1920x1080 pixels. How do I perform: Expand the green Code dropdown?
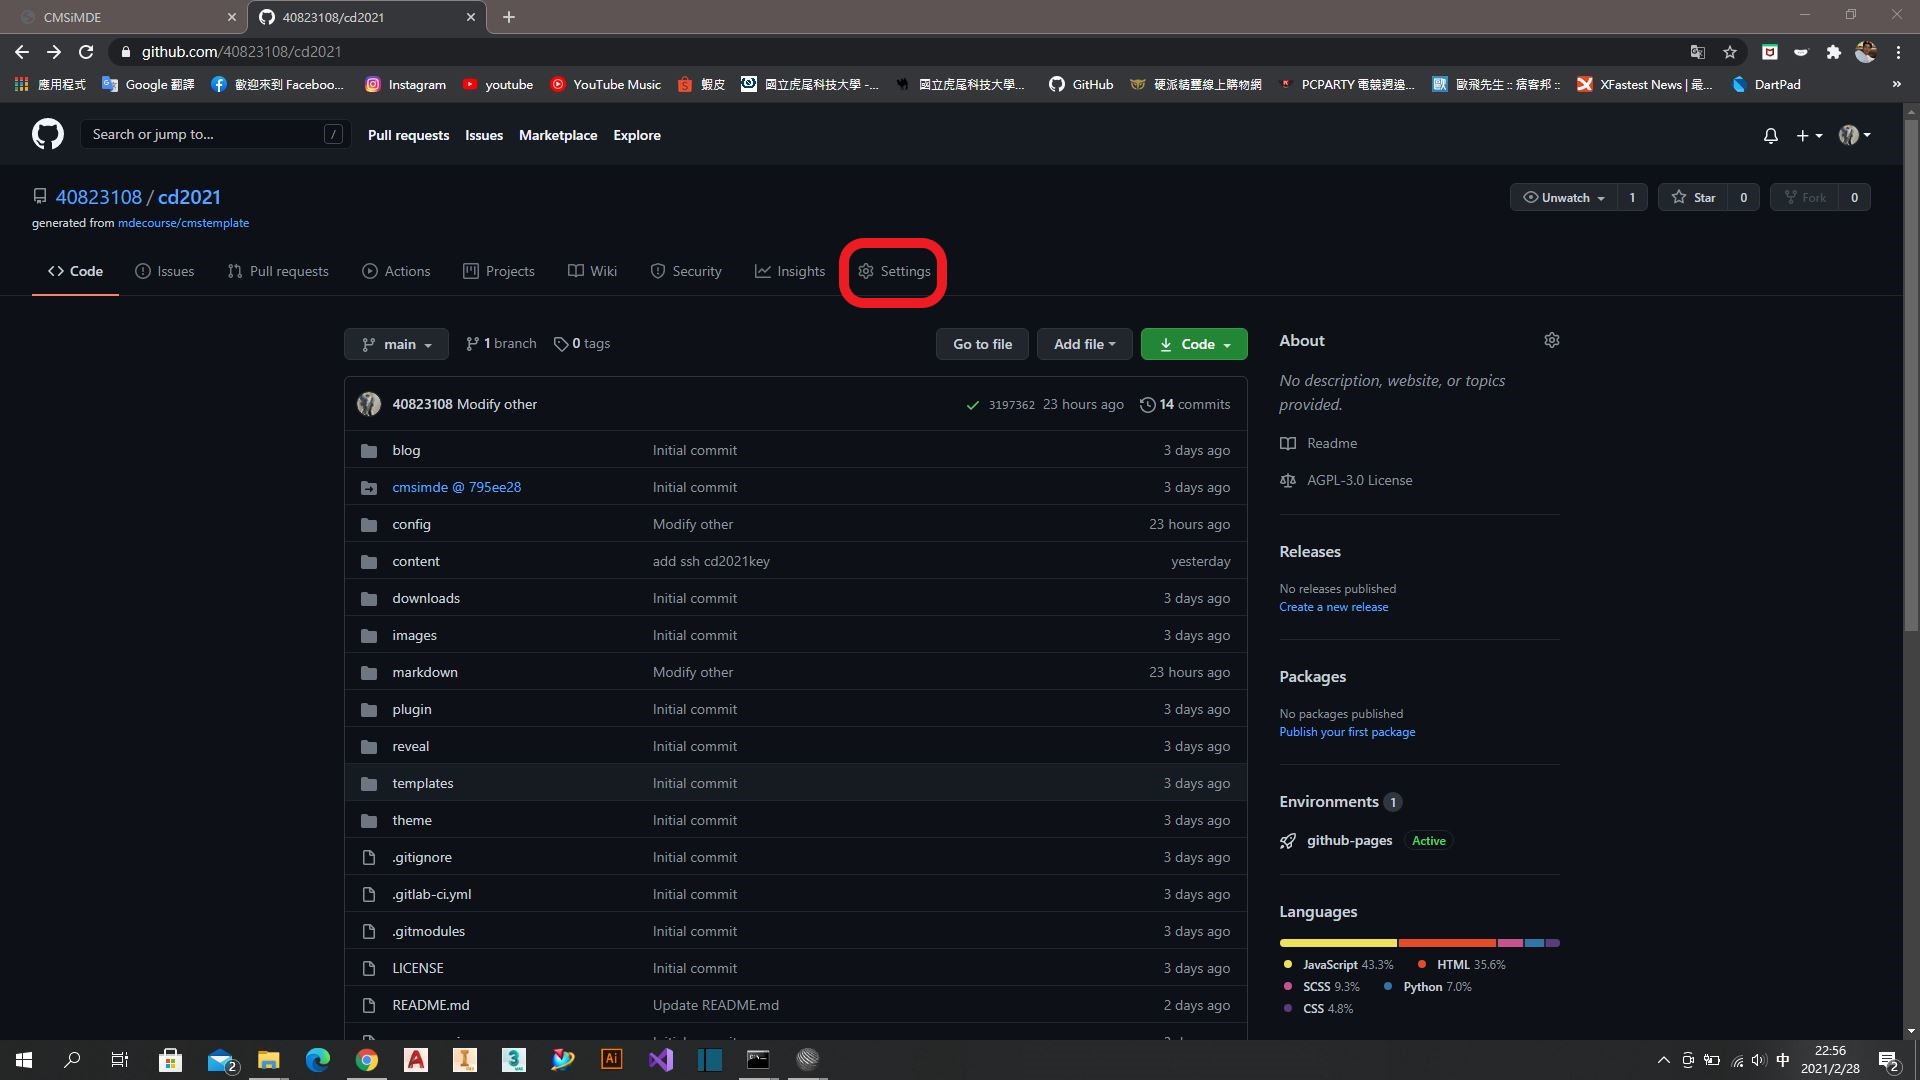coord(1194,344)
